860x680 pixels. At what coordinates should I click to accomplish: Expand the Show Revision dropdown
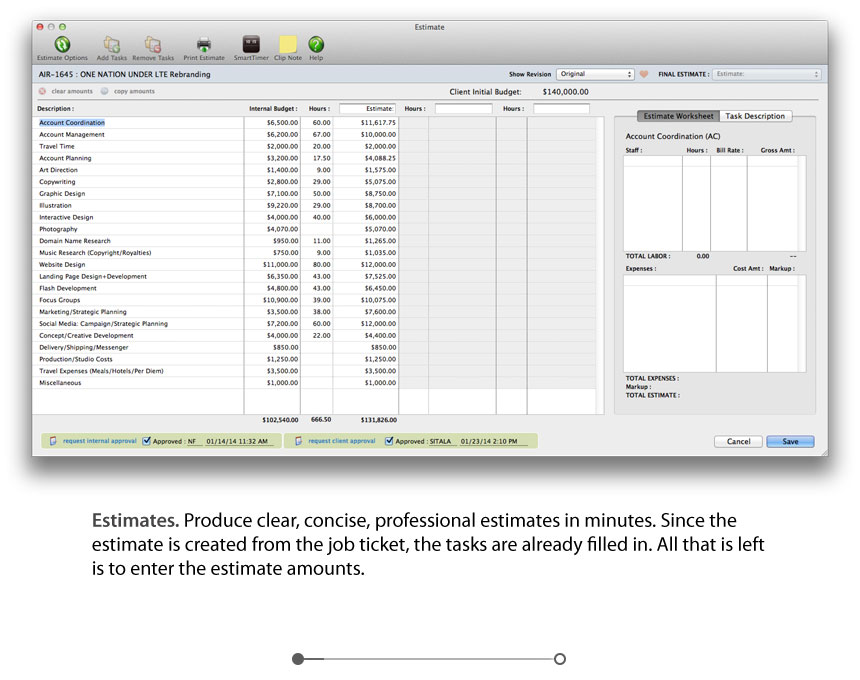click(x=595, y=74)
